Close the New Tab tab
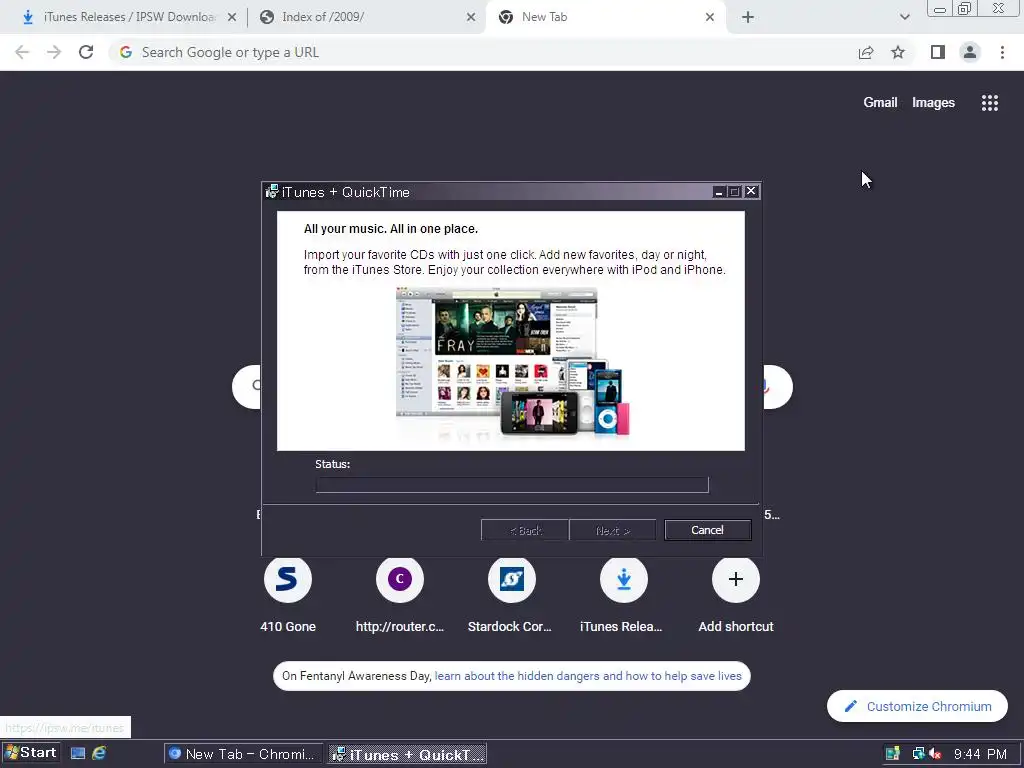Screen dimensions: 1024x768 tap(710, 17)
